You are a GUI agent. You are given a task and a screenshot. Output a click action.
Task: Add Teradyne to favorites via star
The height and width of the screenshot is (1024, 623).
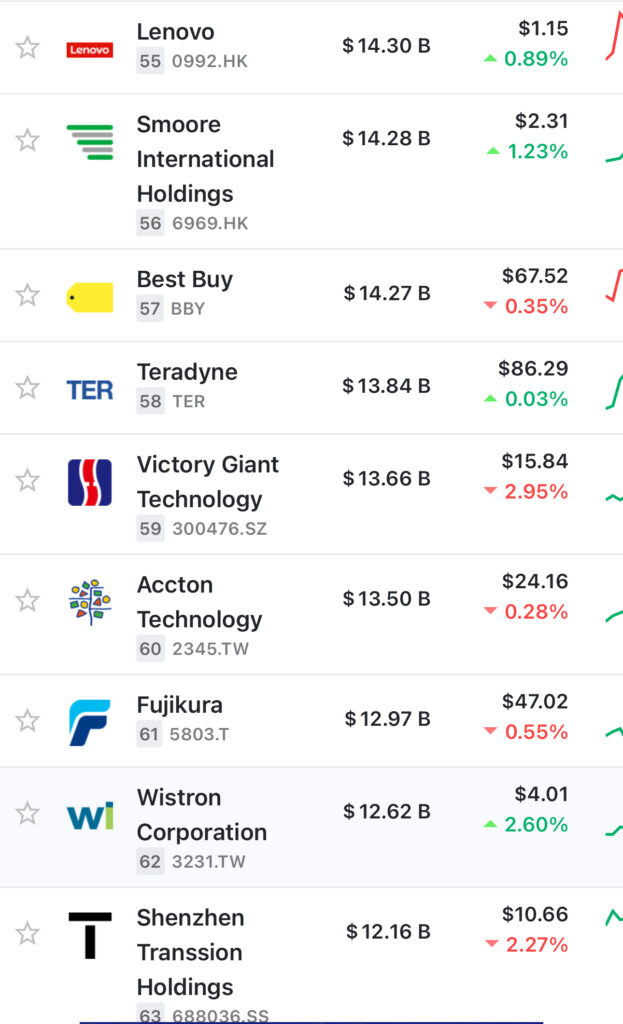tap(27, 387)
